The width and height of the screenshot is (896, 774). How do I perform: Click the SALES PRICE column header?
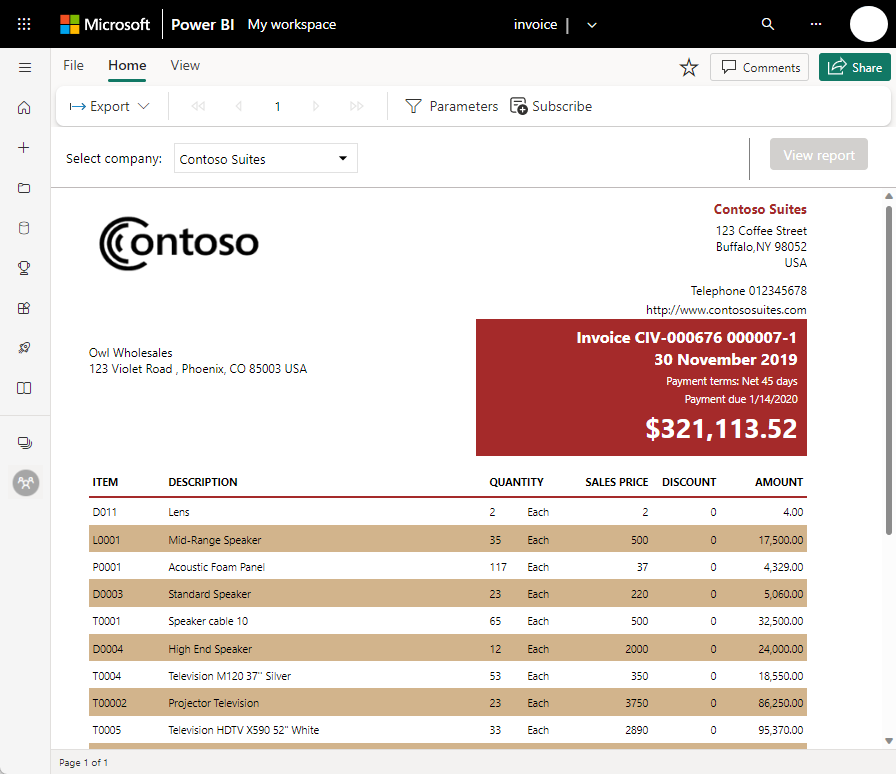pyautogui.click(x=617, y=482)
